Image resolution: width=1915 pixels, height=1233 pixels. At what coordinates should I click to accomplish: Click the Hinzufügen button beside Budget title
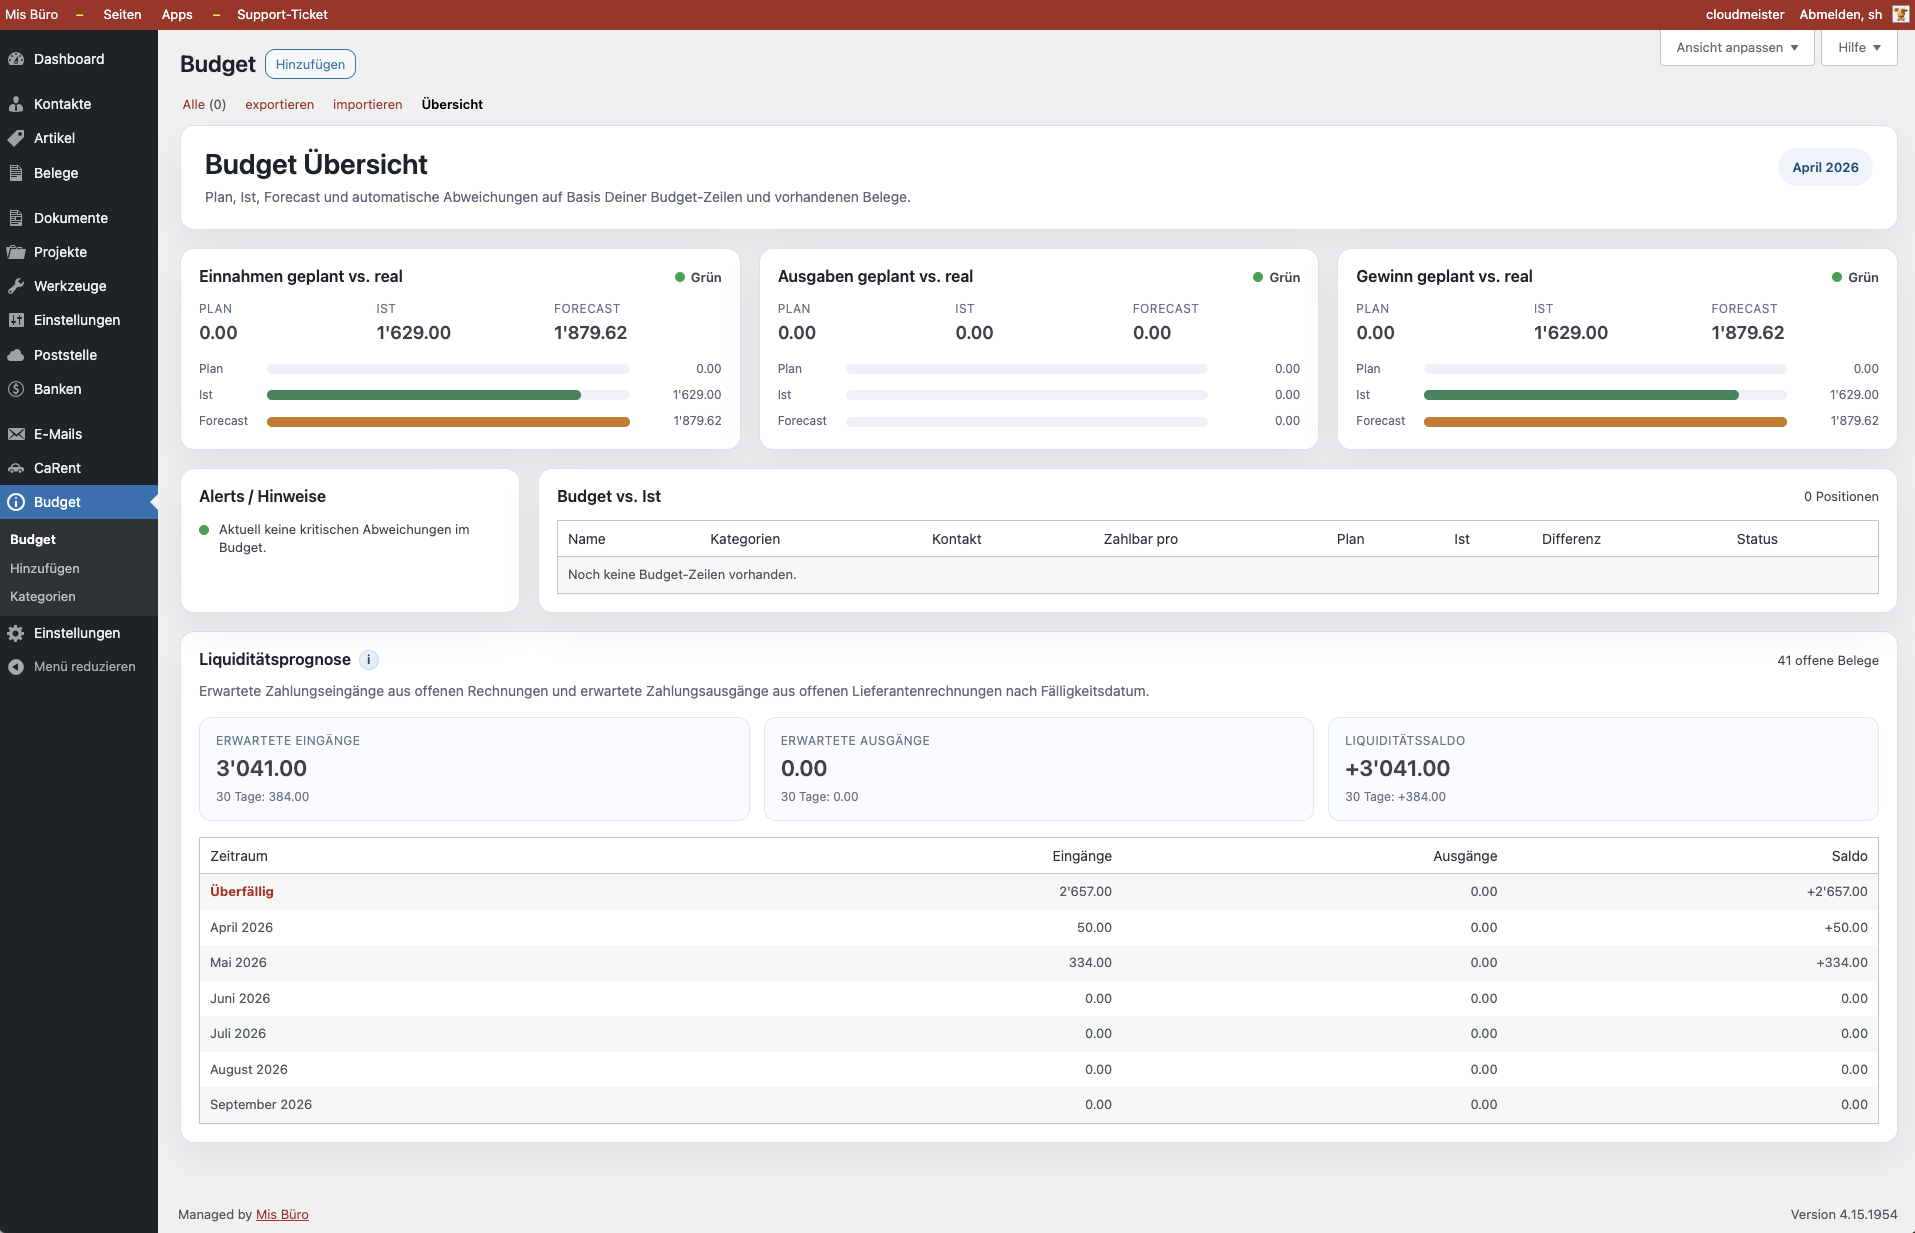pyautogui.click(x=310, y=65)
